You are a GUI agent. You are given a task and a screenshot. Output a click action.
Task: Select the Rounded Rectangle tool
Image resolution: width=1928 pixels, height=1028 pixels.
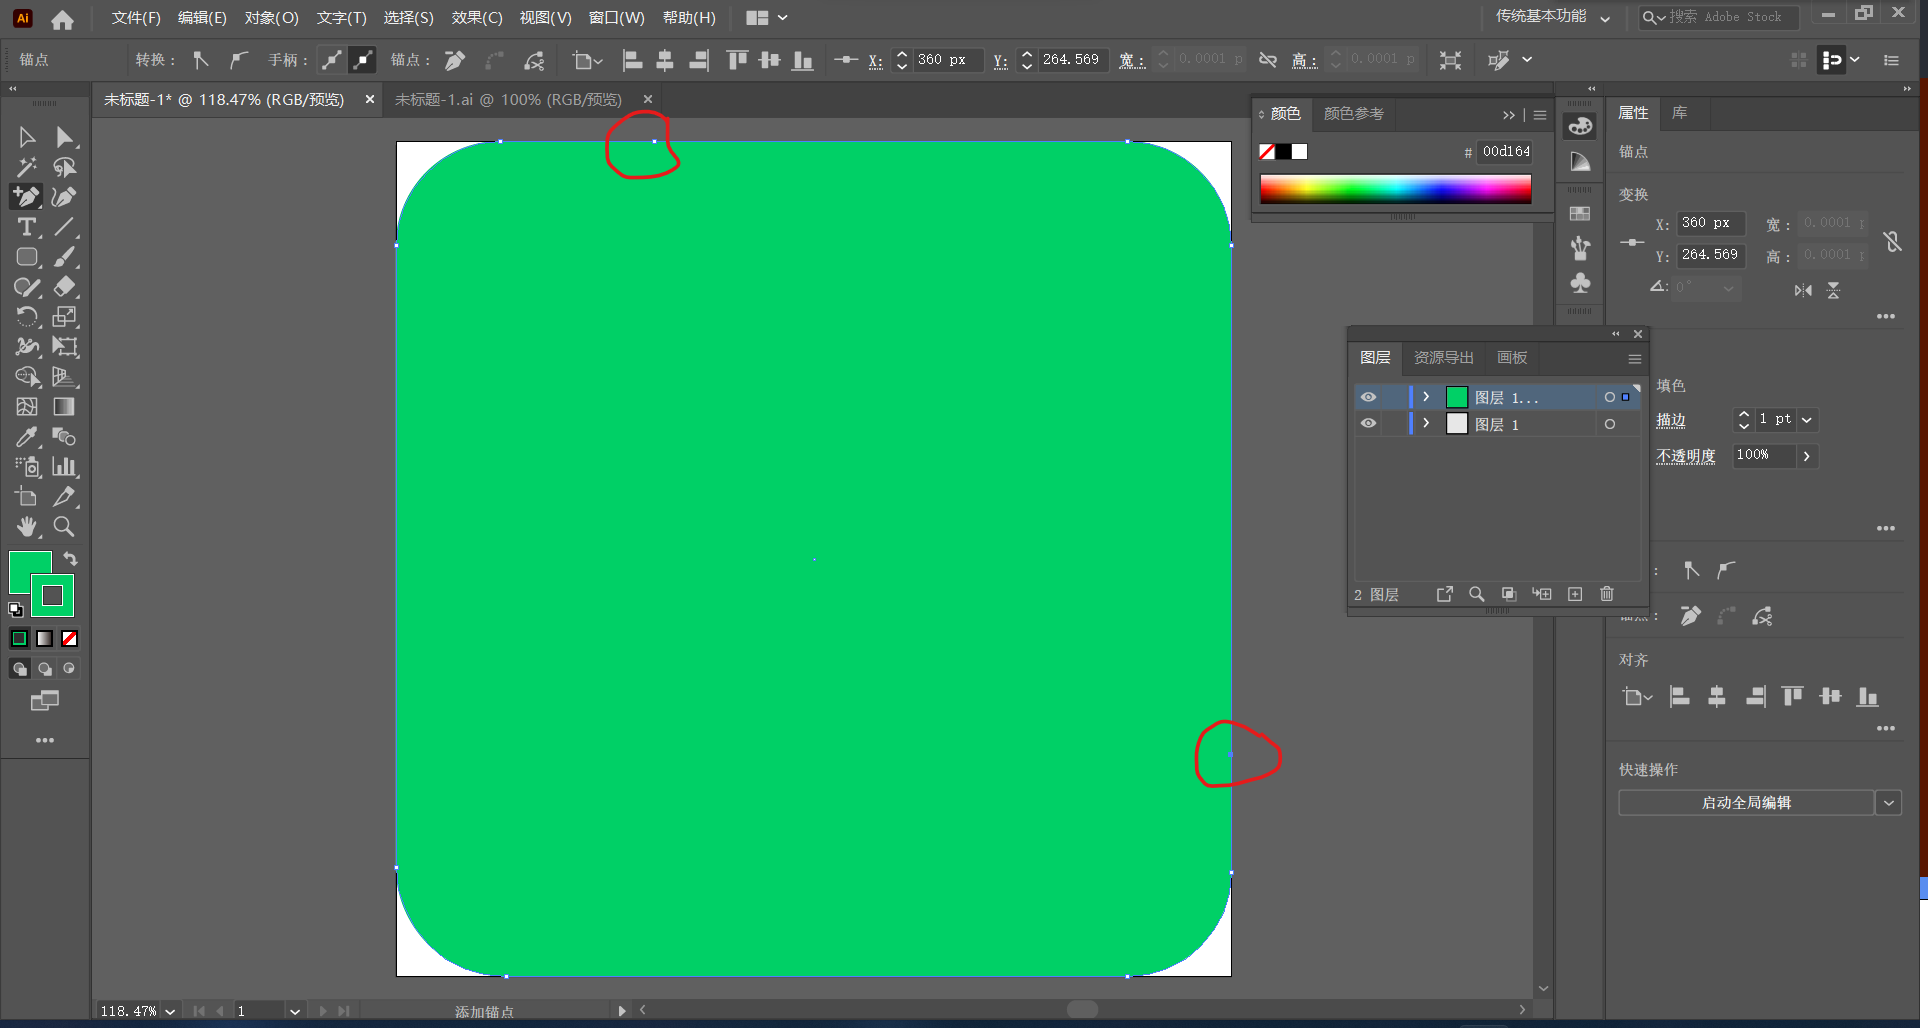click(27, 257)
